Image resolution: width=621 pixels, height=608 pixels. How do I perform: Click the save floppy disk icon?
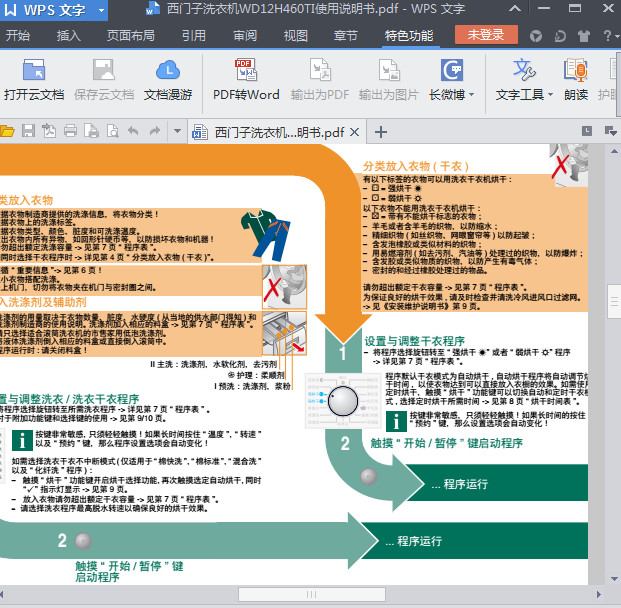28,131
